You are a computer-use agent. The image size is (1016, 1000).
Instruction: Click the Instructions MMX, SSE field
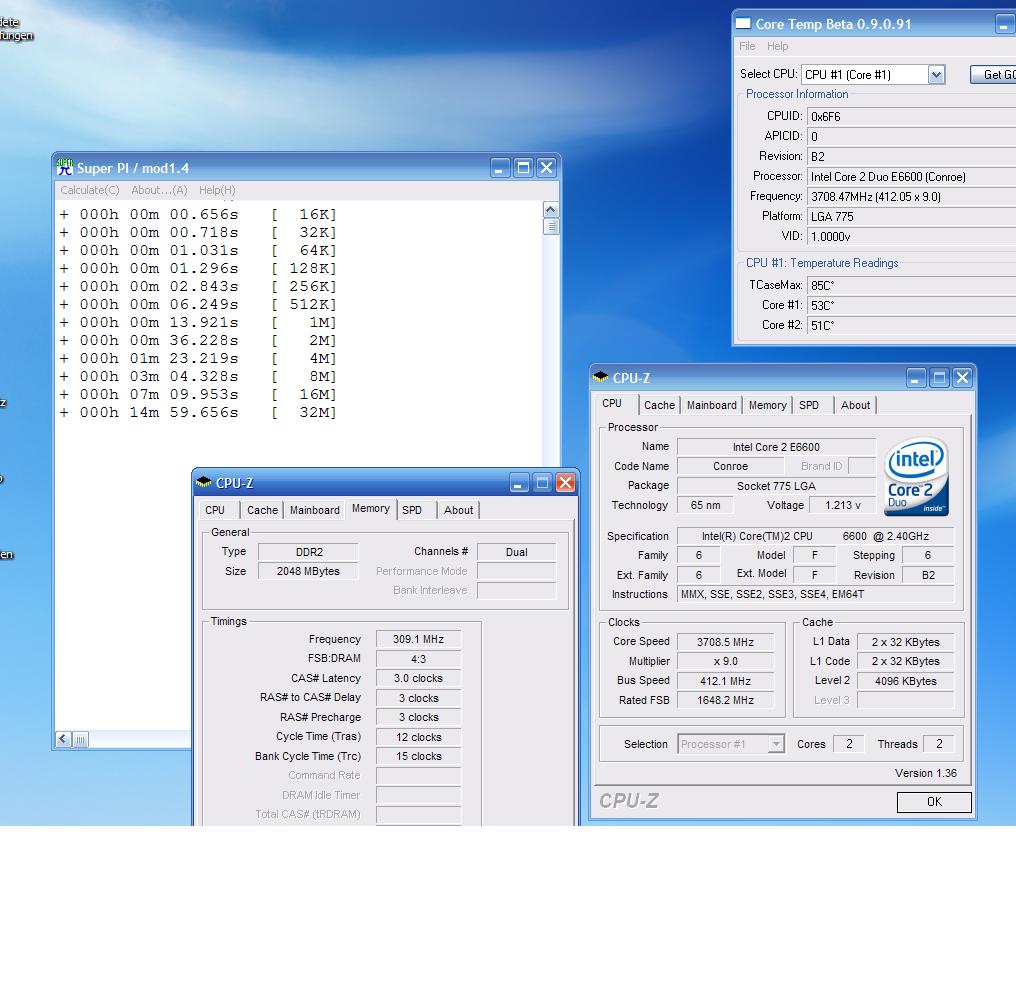815,594
